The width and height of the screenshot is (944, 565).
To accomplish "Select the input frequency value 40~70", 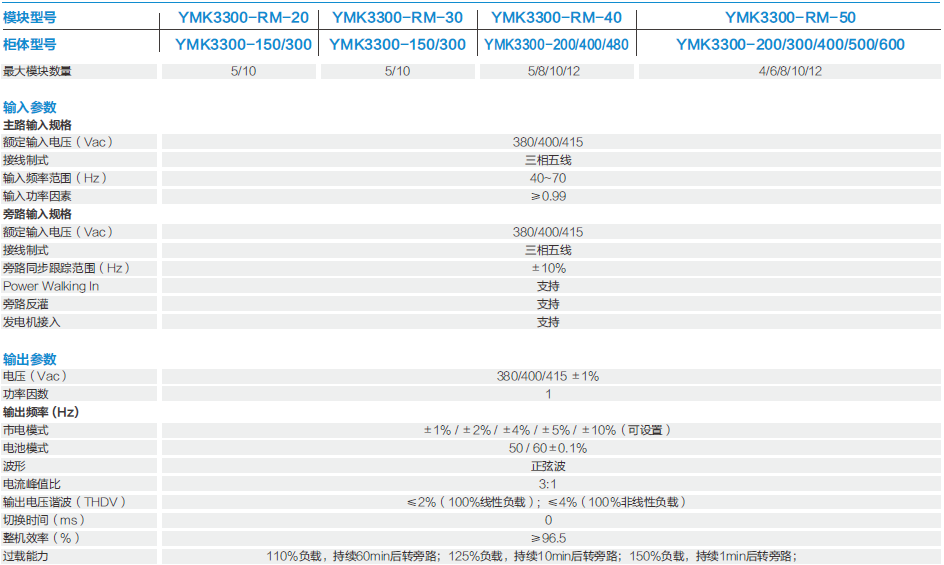I will (548, 178).
